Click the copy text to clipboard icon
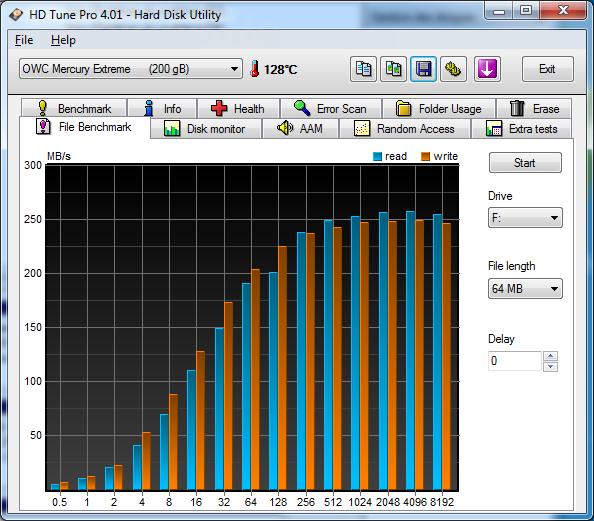This screenshot has height=521, width=594. (363, 69)
